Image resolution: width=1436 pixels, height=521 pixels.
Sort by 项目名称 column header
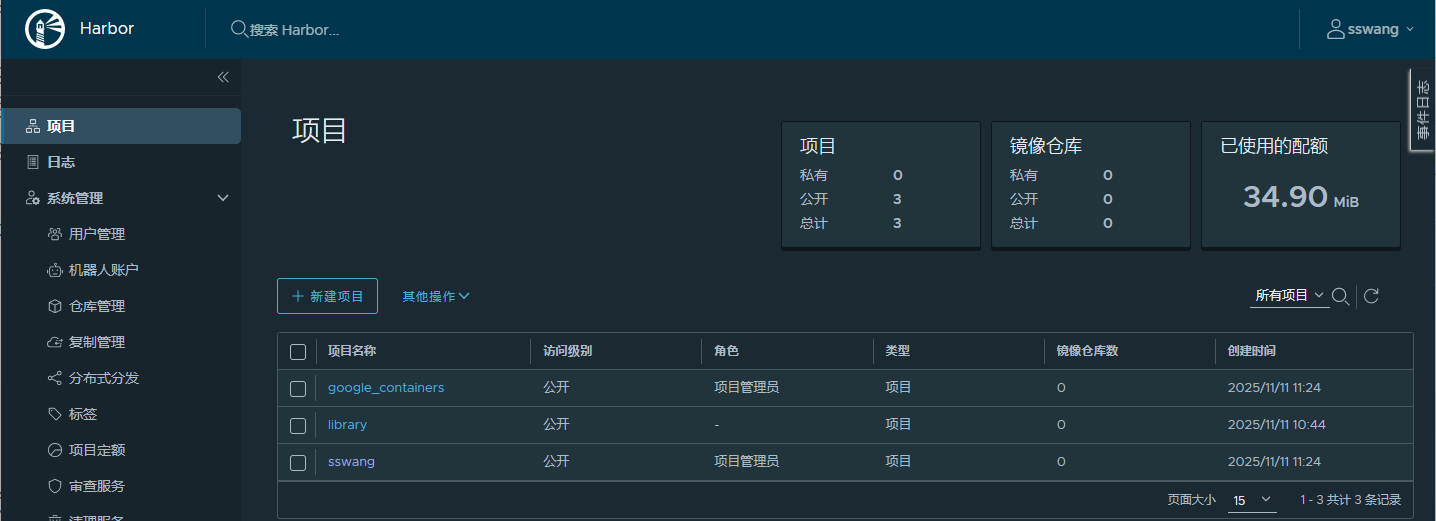(x=352, y=351)
